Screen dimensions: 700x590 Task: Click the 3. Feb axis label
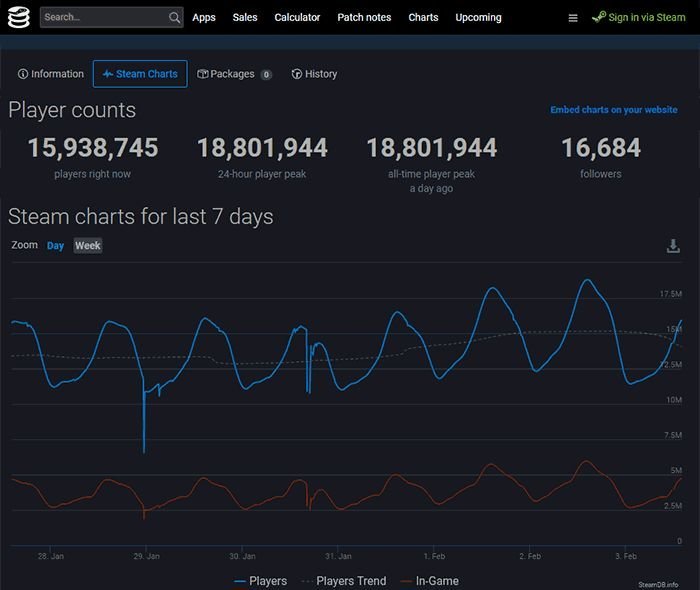(x=626, y=557)
